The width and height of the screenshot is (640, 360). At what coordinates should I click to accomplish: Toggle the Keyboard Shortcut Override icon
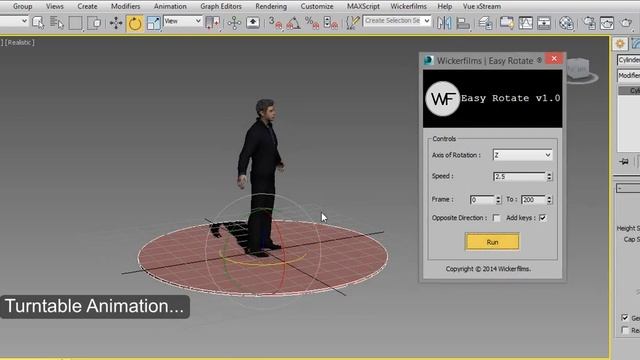[x=253, y=23]
